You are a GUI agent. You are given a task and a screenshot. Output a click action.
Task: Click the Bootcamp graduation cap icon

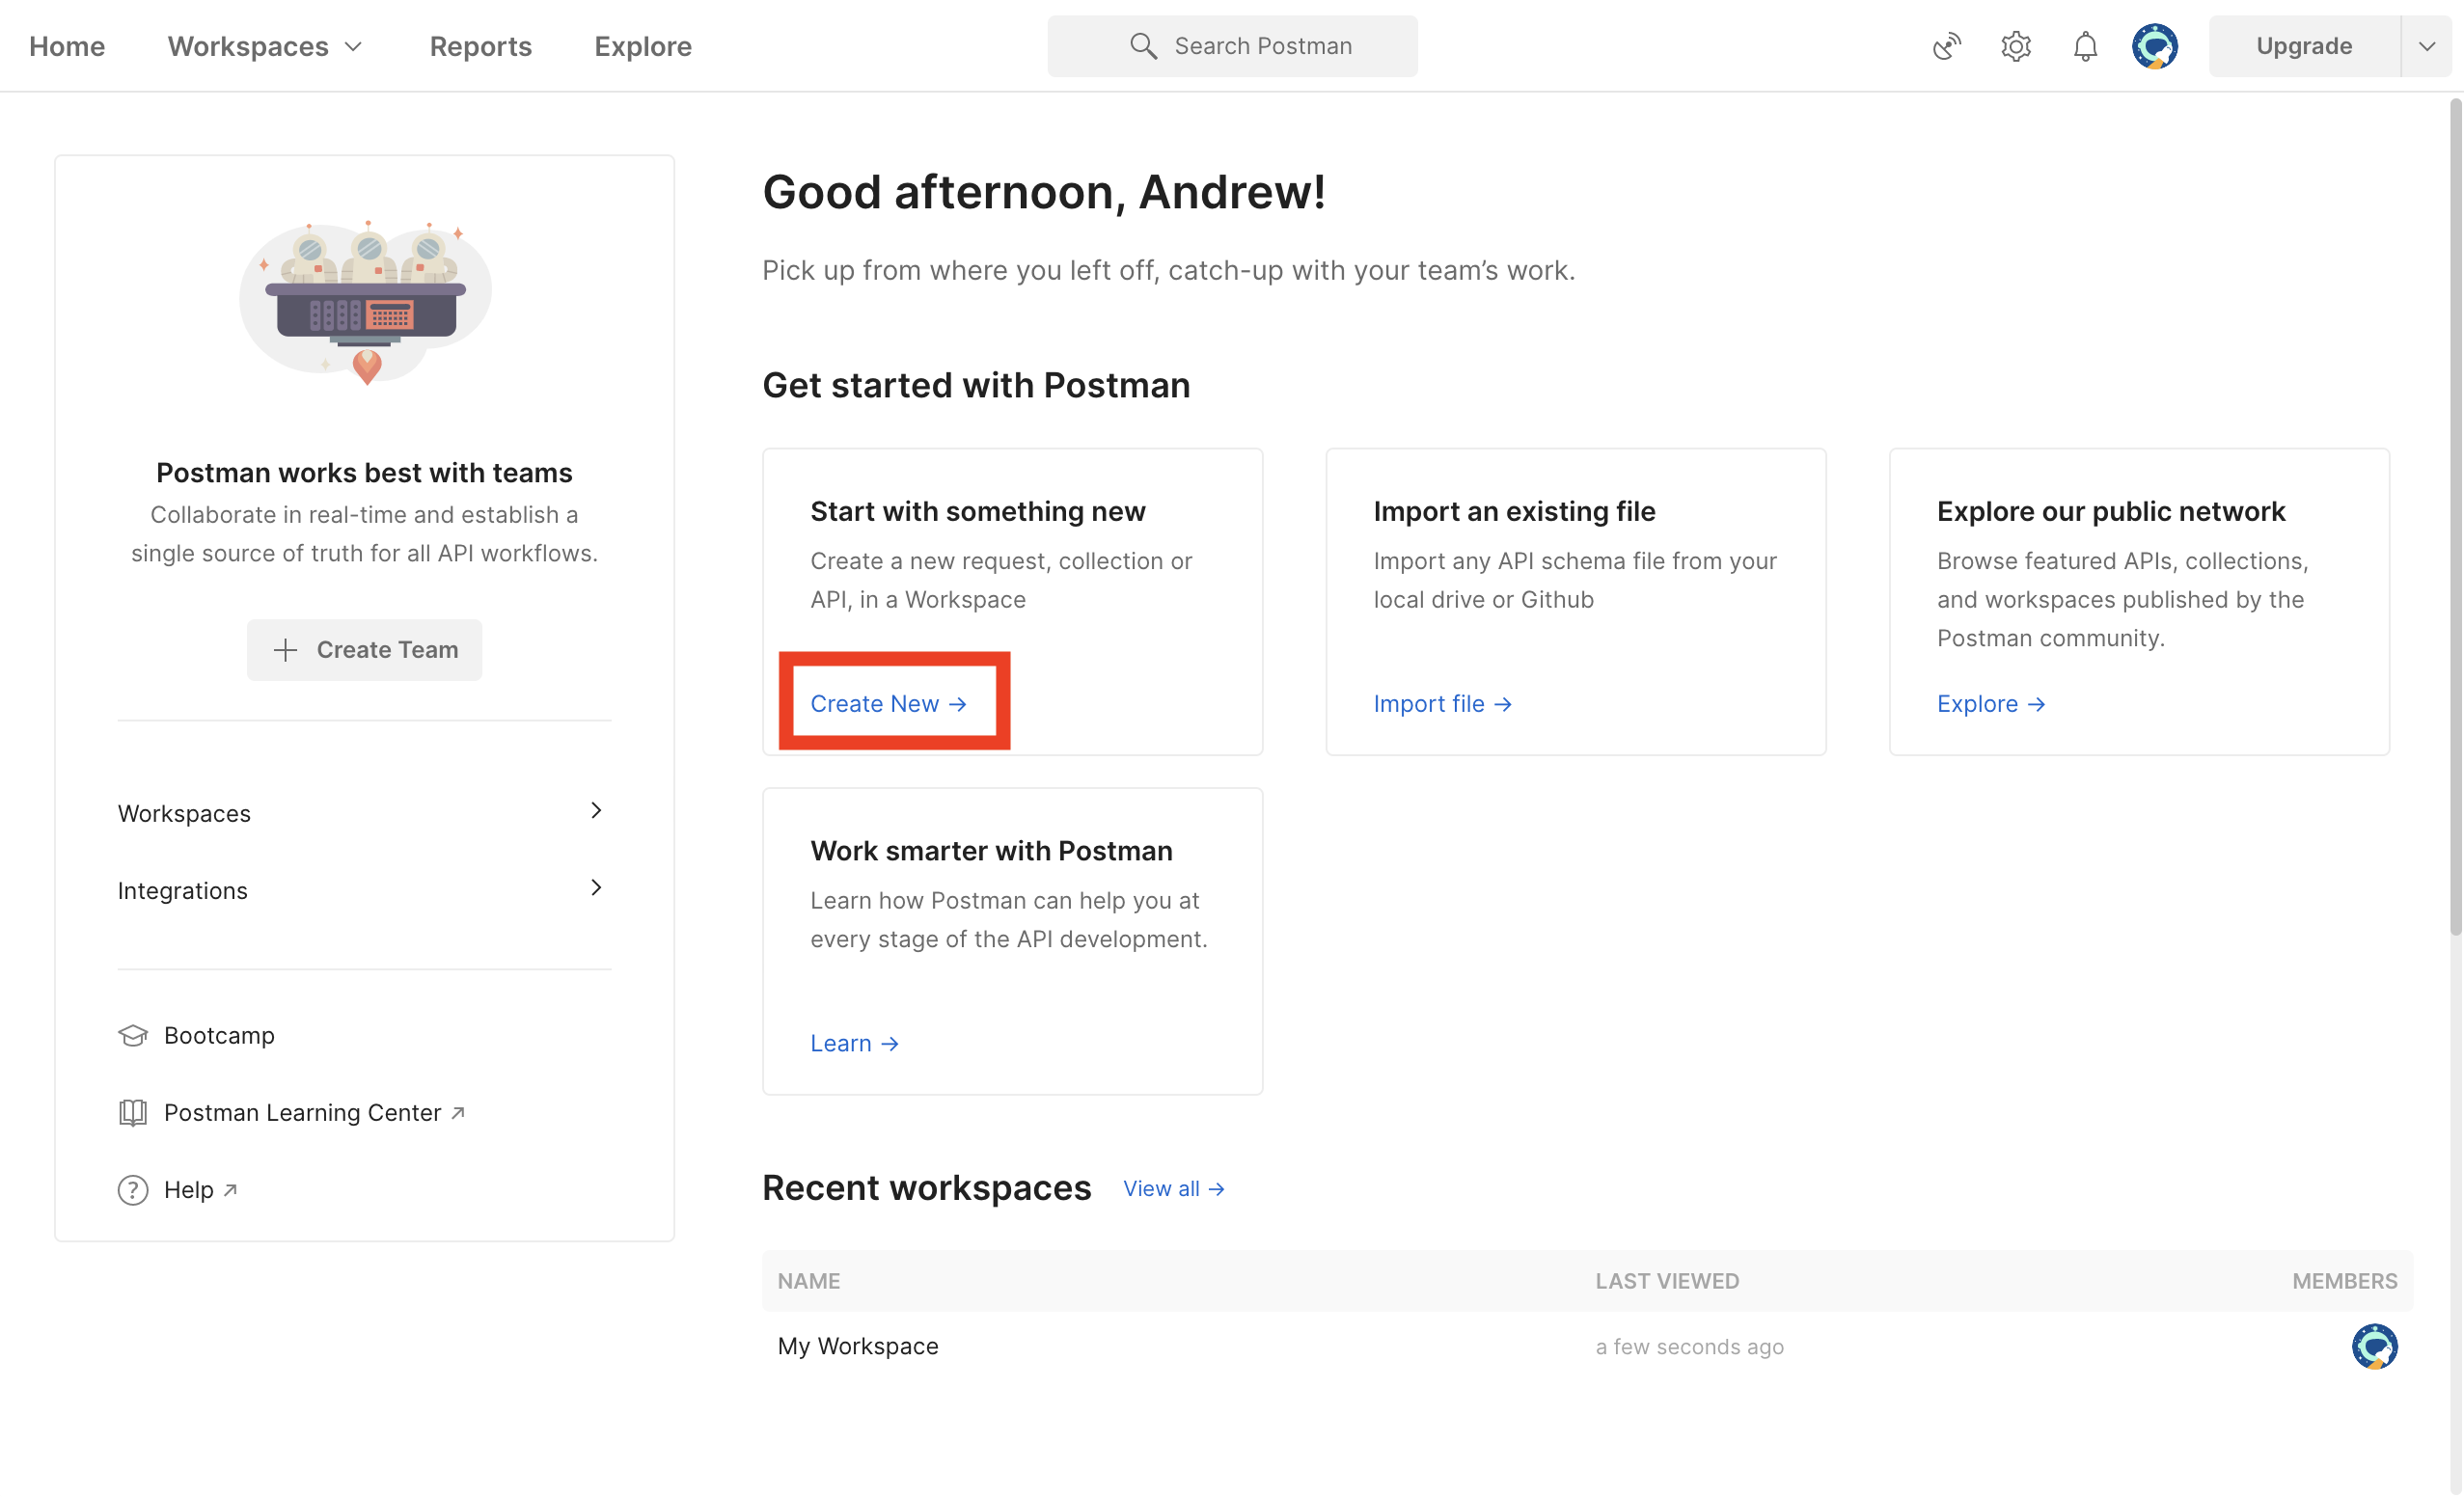click(x=133, y=1035)
